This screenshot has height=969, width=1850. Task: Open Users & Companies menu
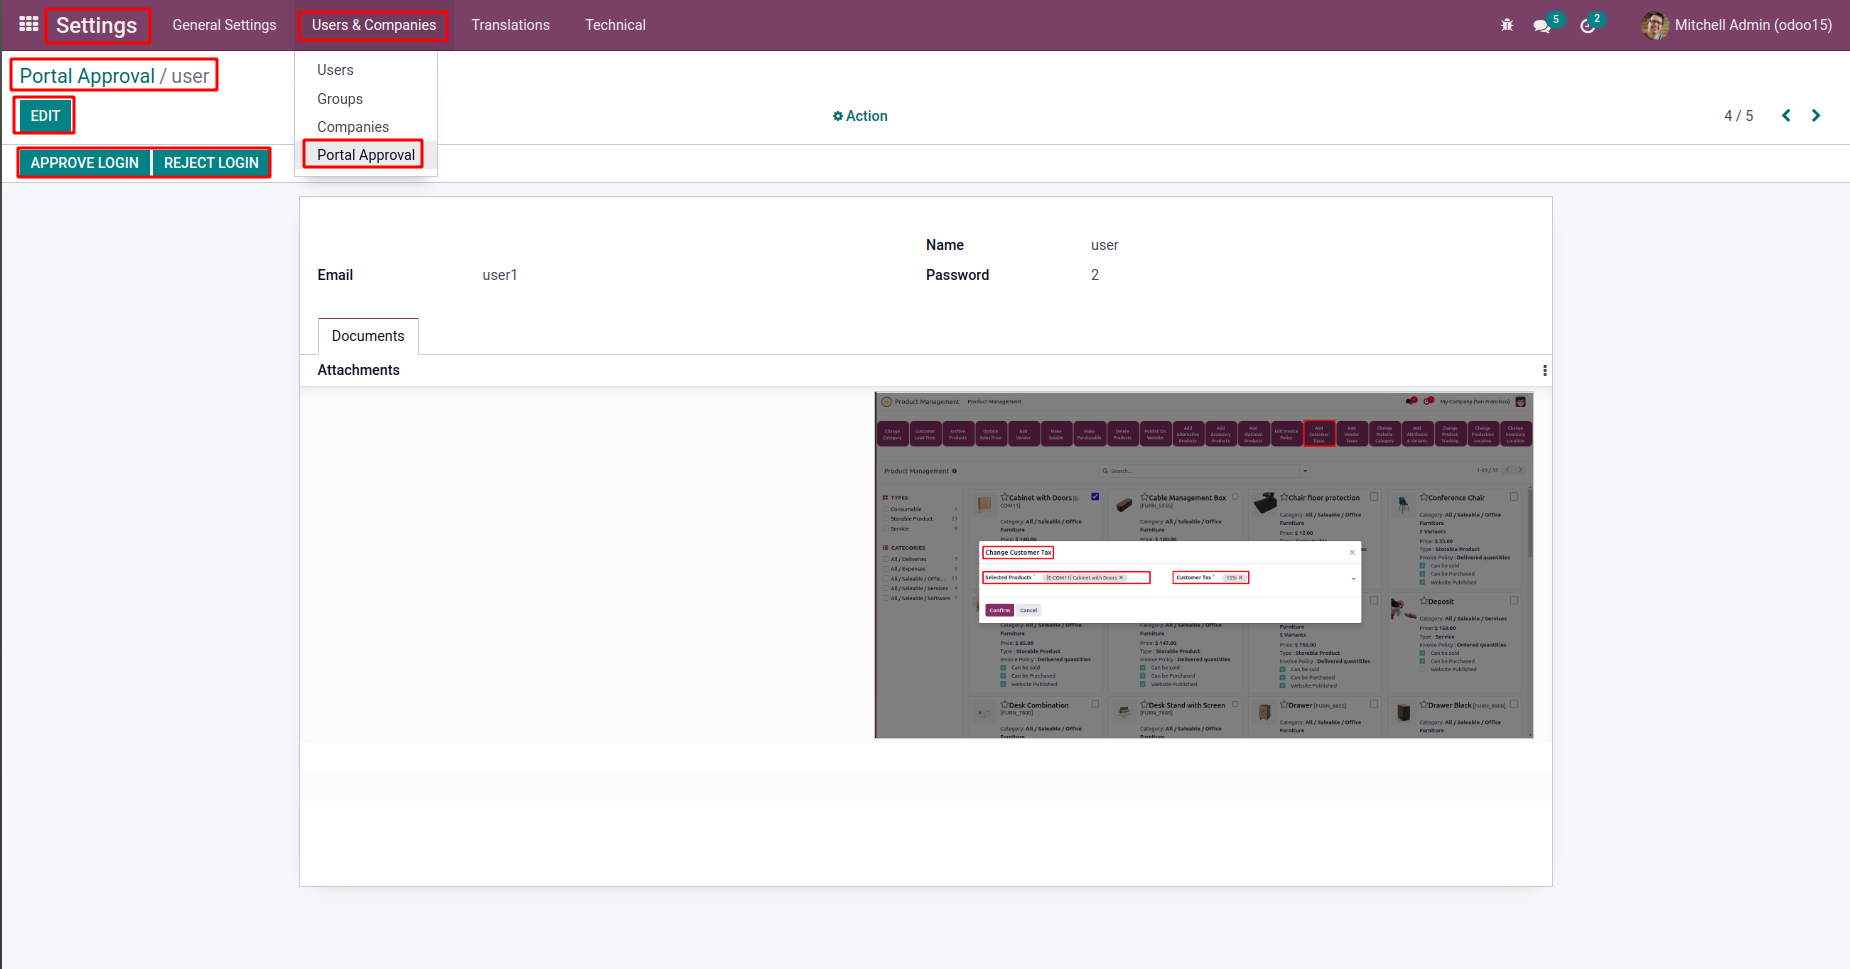374,25
